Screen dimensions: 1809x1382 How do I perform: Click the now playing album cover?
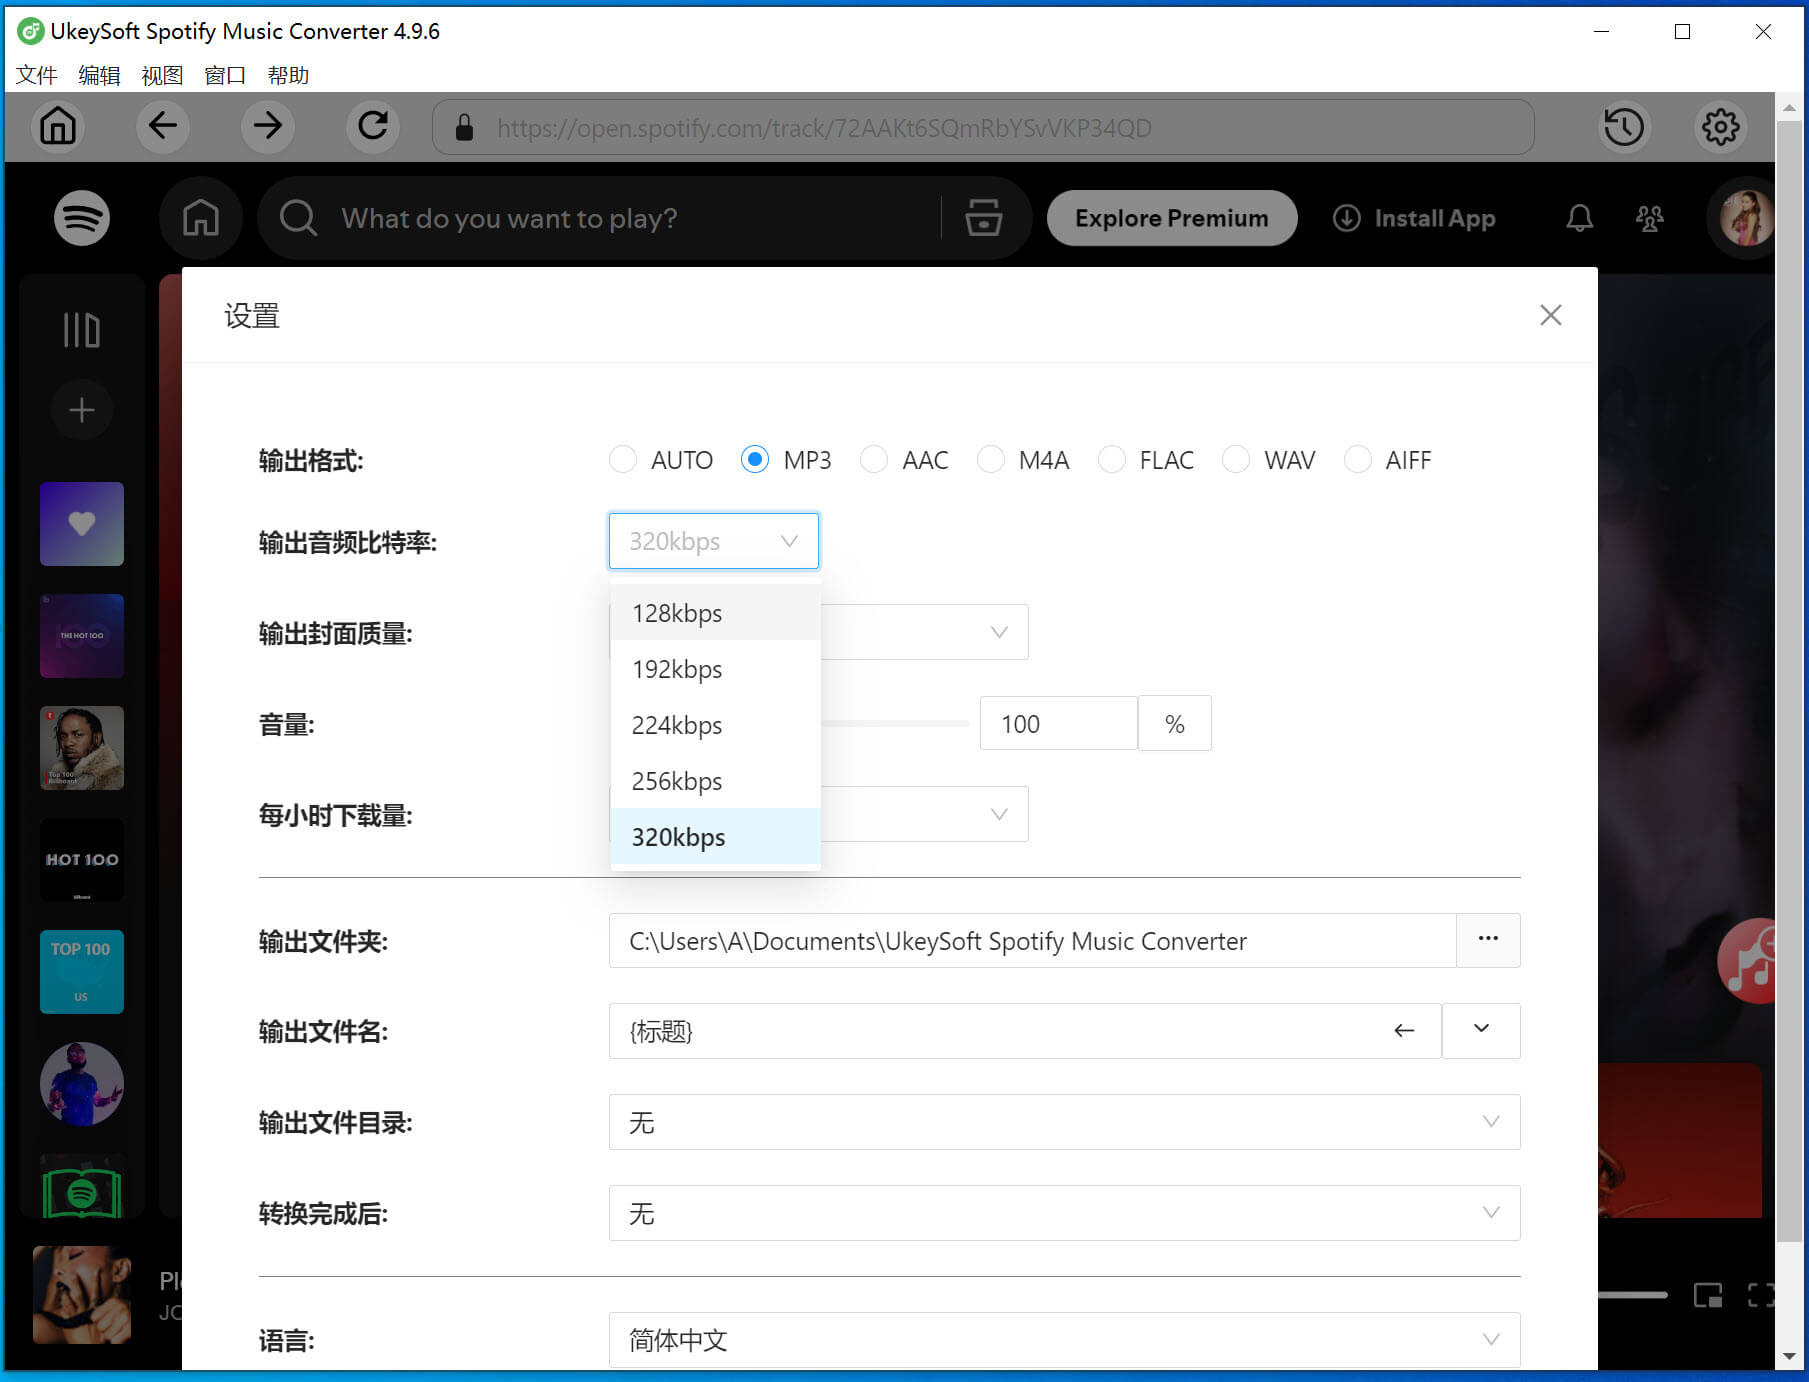(x=82, y=1295)
